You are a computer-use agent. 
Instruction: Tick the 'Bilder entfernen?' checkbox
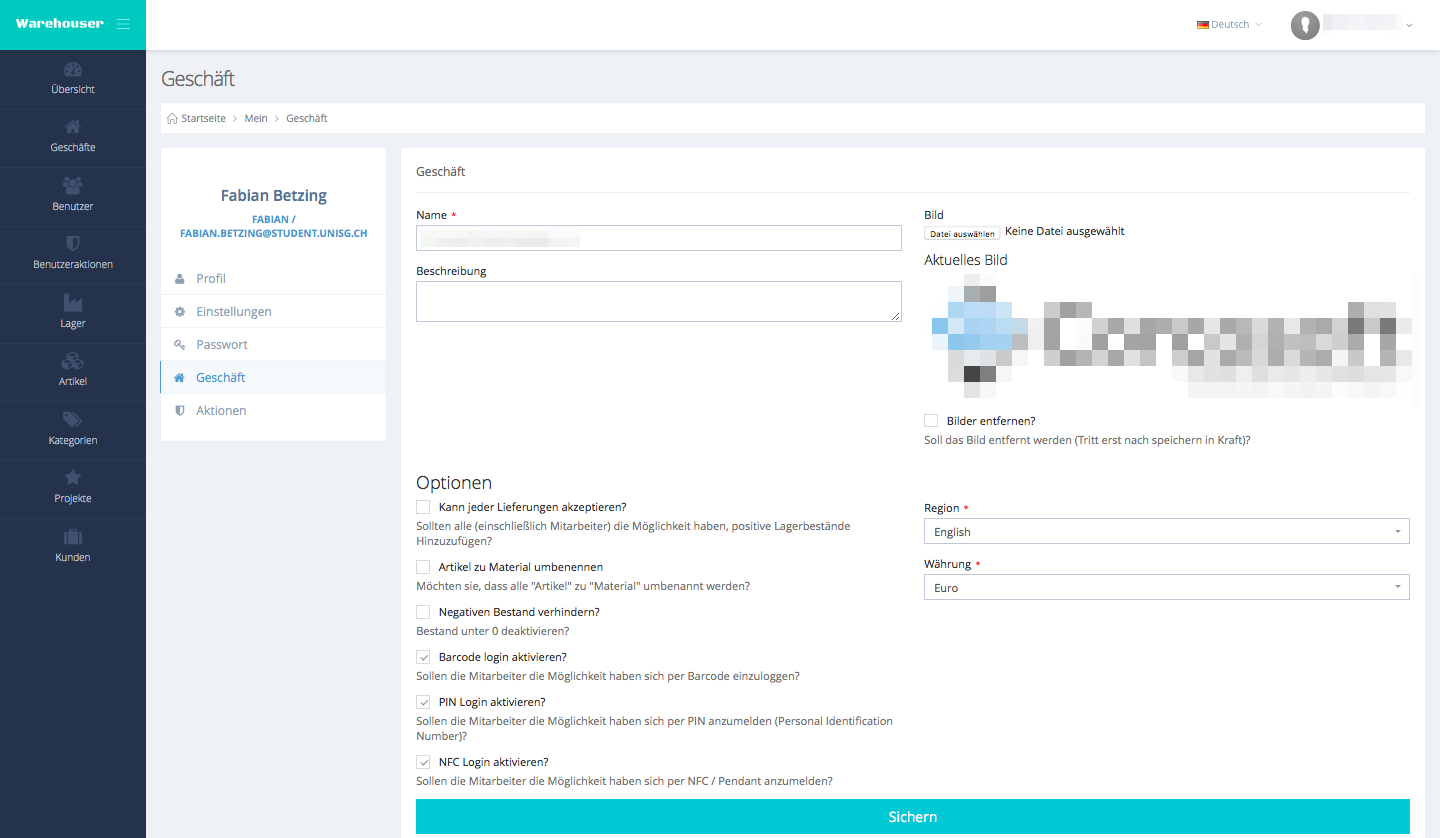pos(931,421)
